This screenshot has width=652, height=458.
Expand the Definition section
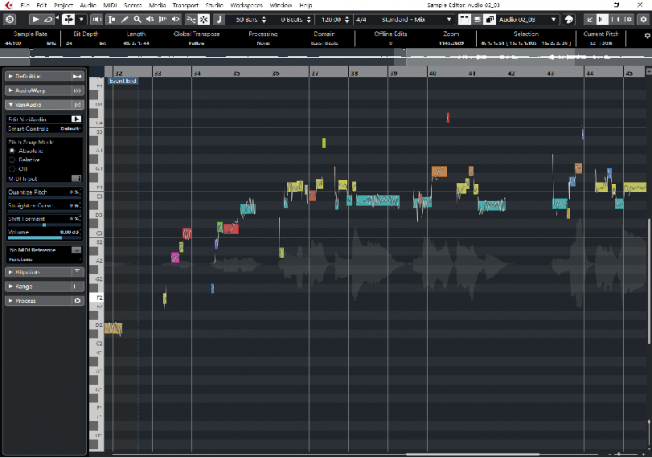tap(42, 77)
